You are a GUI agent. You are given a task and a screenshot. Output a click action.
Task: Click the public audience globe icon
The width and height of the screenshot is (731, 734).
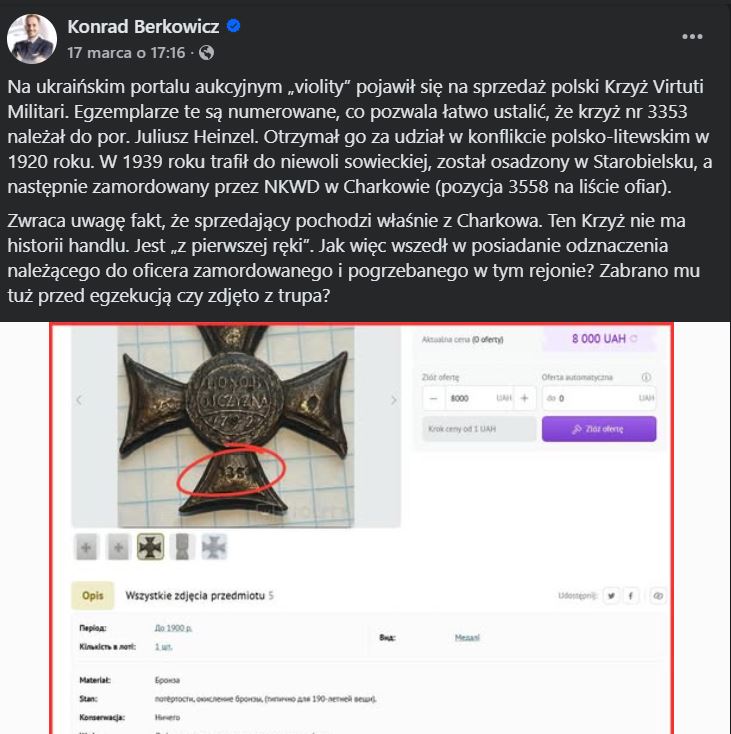206,52
